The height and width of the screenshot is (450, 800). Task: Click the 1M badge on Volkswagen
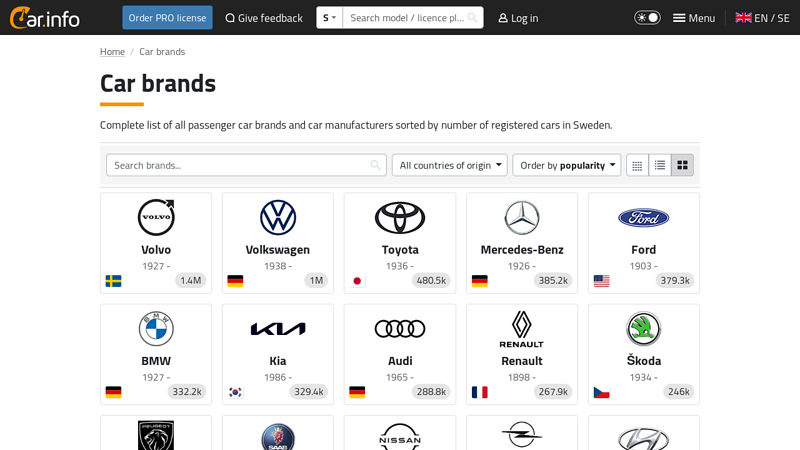(316, 281)
